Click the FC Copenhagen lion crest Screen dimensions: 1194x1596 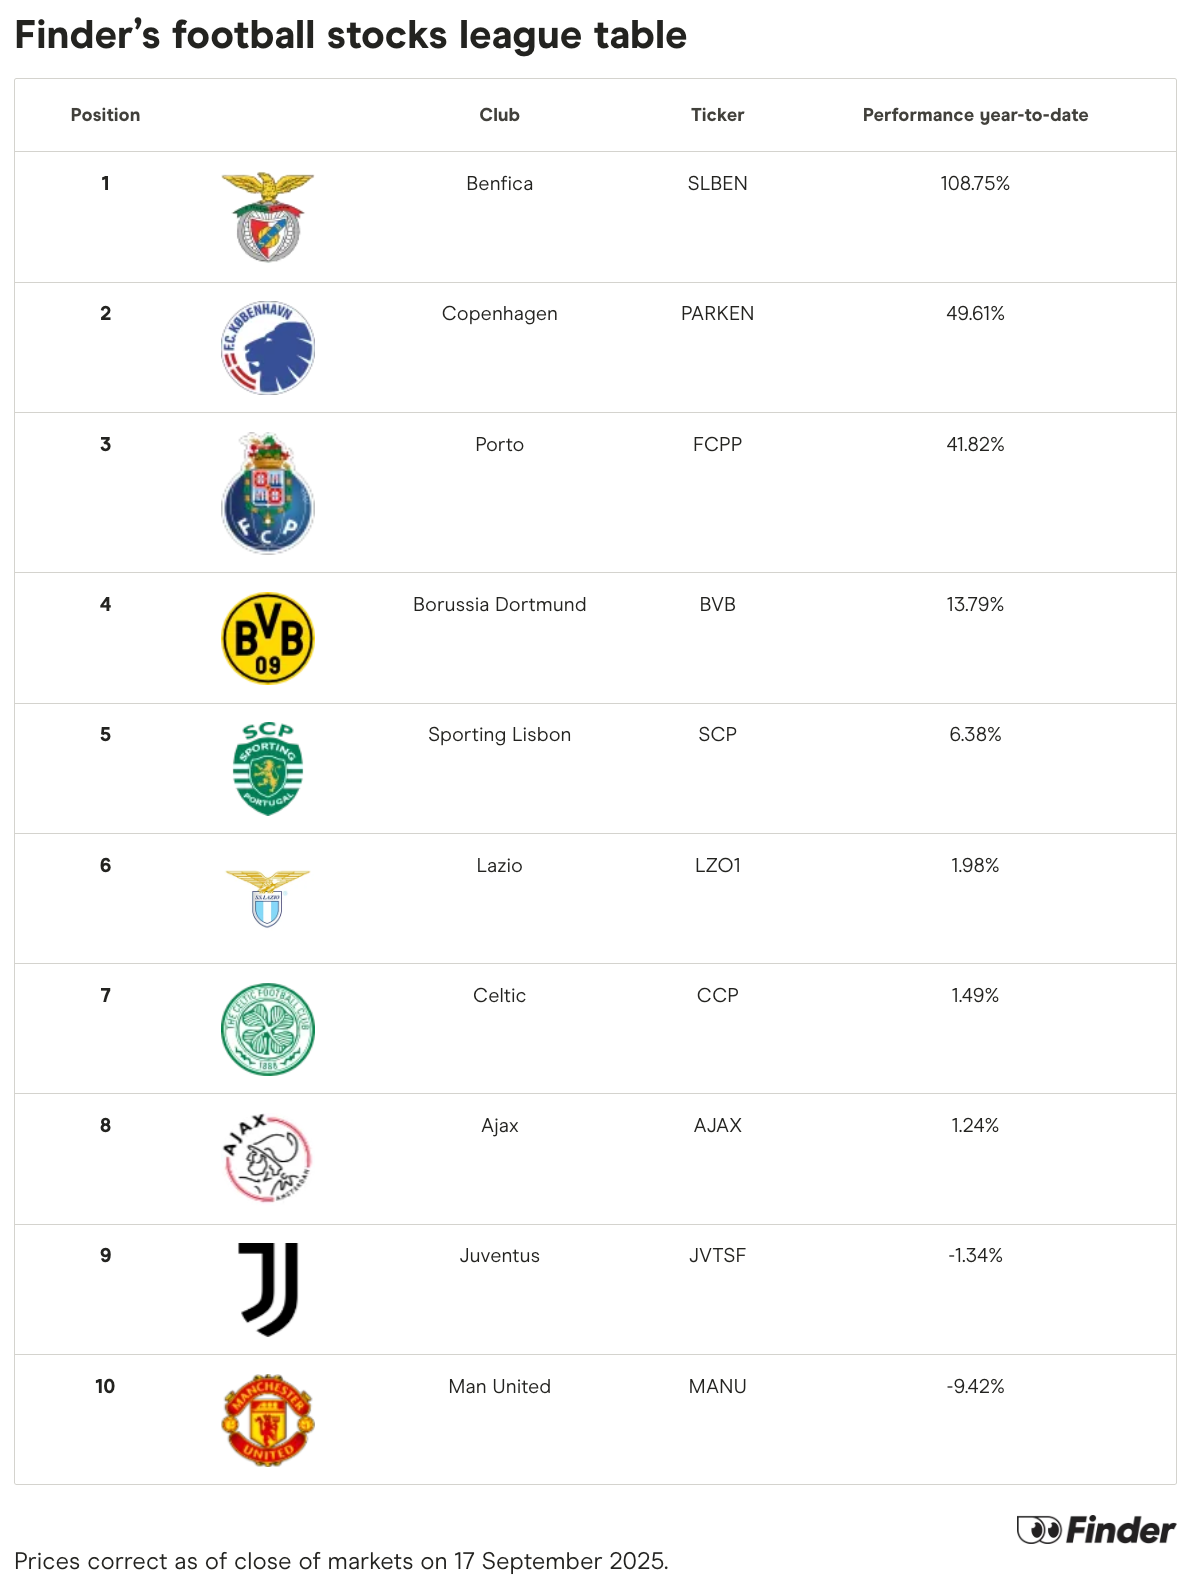point(268,347)
